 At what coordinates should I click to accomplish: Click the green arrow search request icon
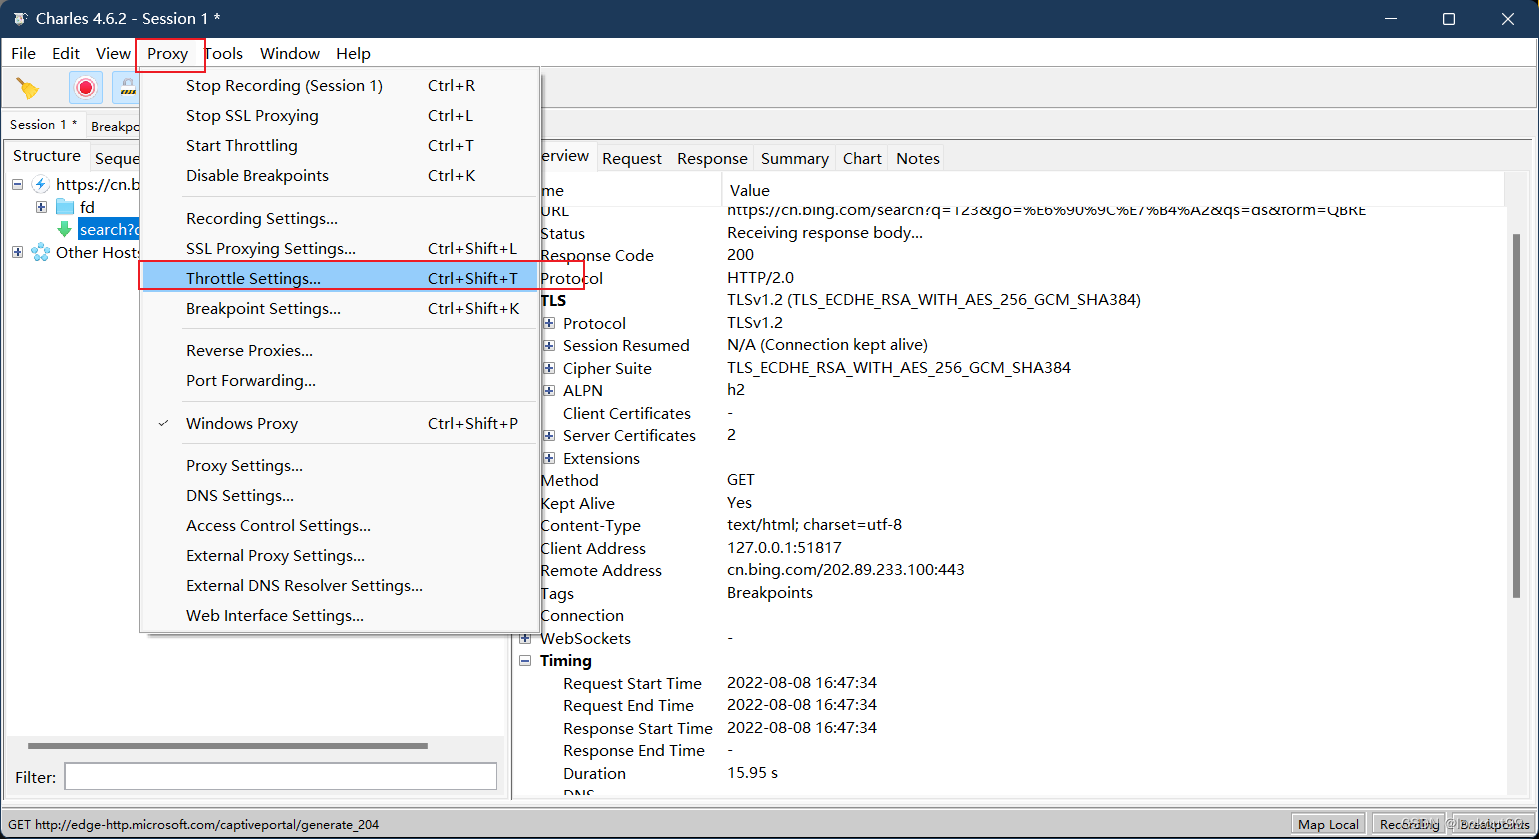point(65,230)
